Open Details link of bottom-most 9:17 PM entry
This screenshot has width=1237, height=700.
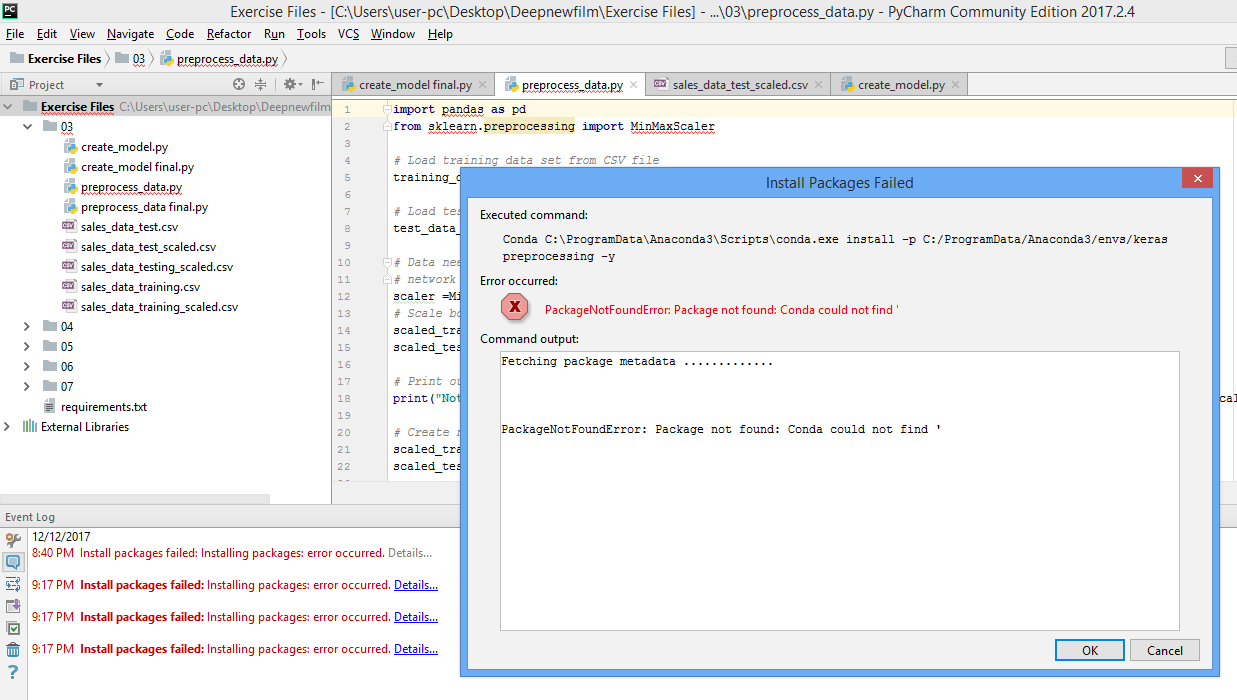click(x=416, y=649)
